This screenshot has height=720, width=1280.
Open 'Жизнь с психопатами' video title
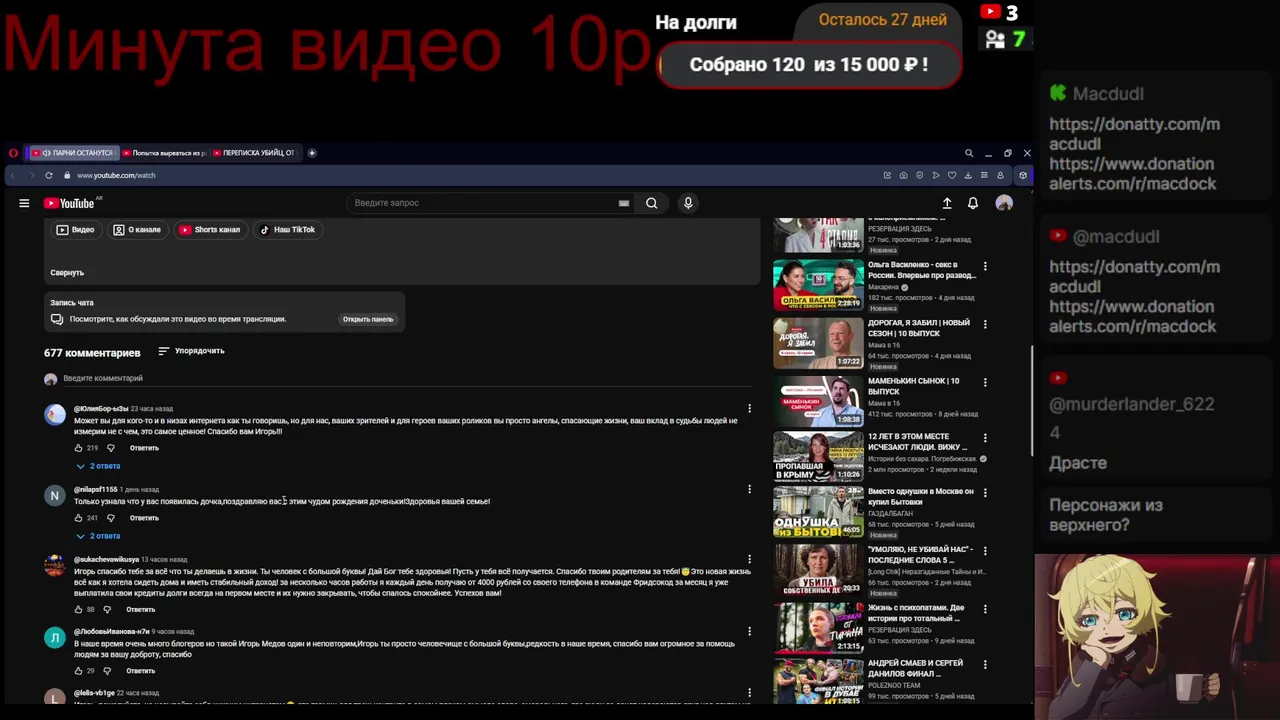pyautogui.click(x=916, y=613)
